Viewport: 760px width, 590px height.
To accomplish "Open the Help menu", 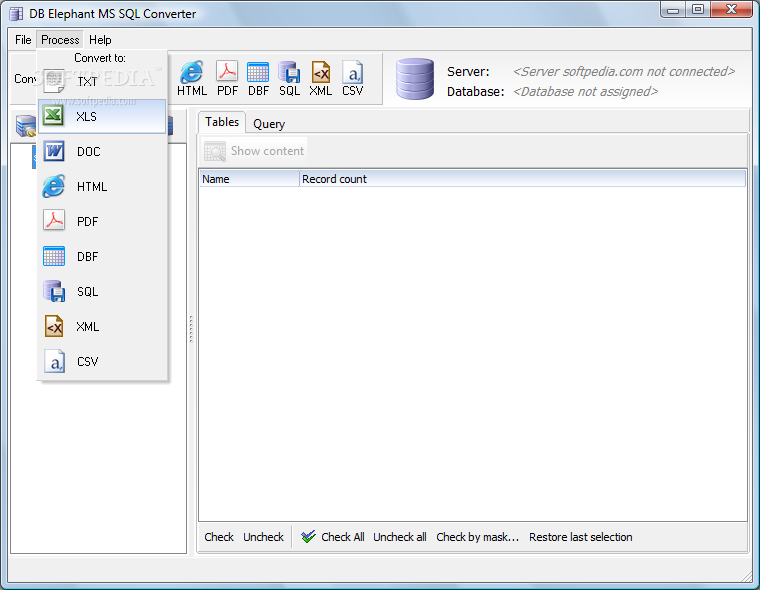I will [x=100, y=40].
